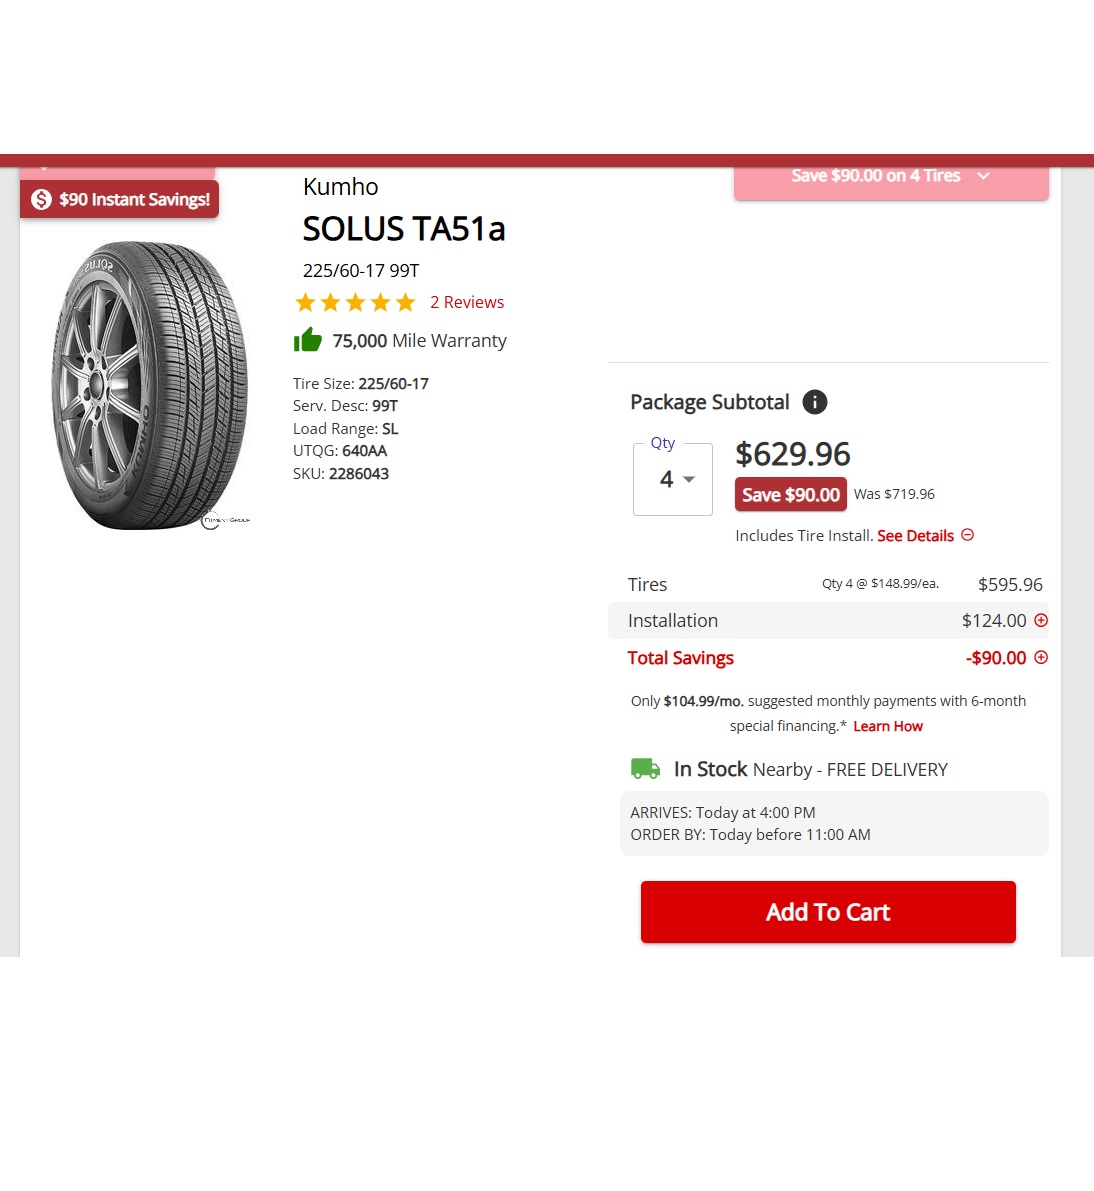The height and width of the screenshot is (1191, 1094).
Task: Click See Details link
Action: 915,535
